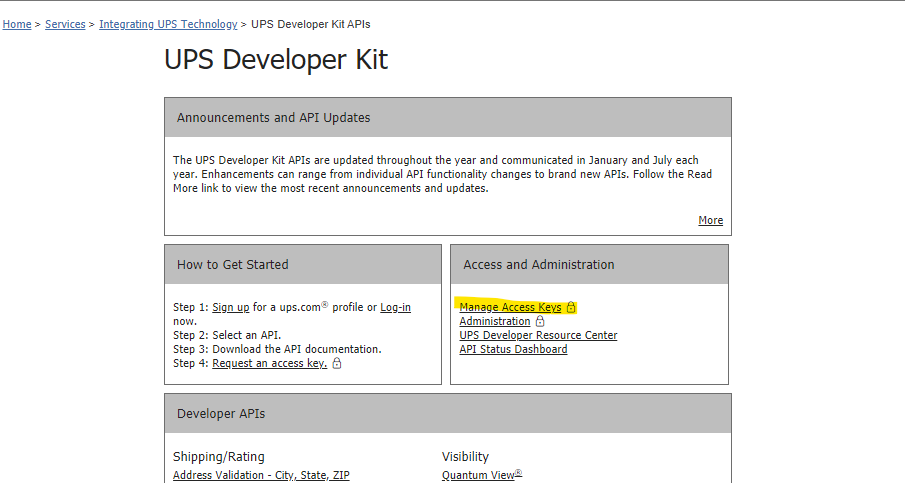Viewport: 905px width, 483px height.
Task: Open the Quantum View link
Action: 482,475
